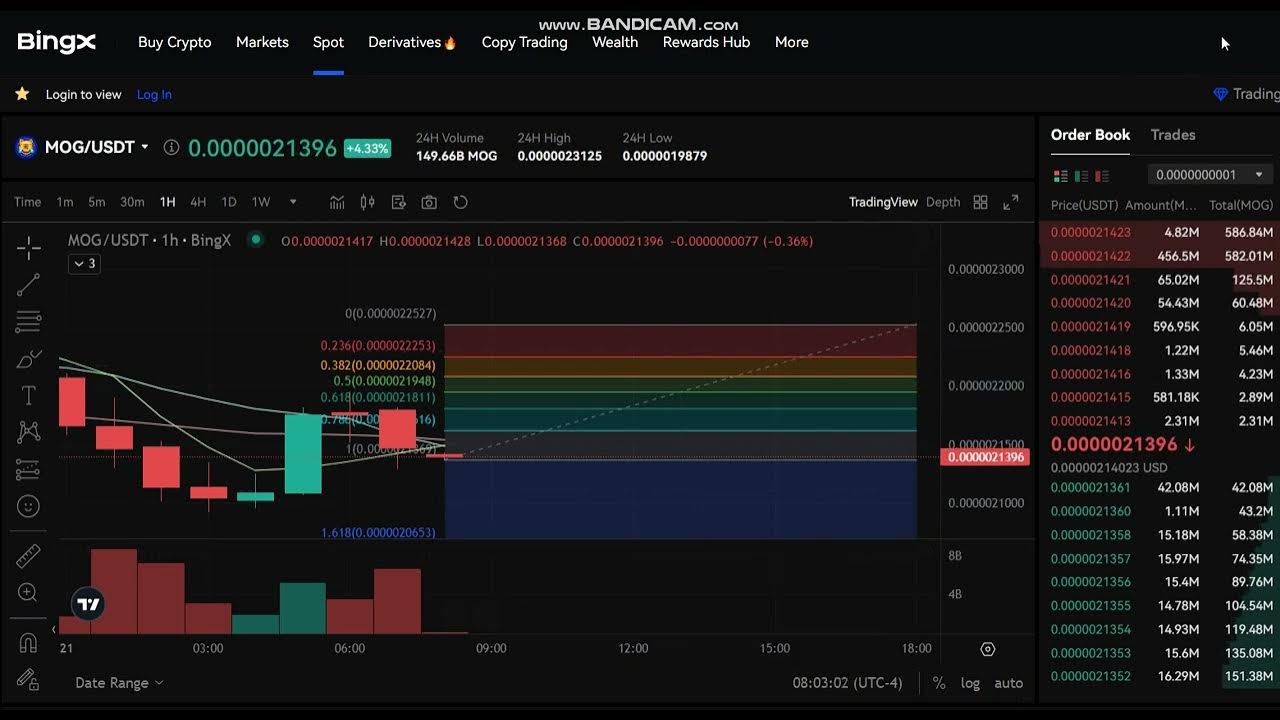Open the Rewards Hub page
1280x720 pixels.
pyautogui.click(x=706, y=42)
